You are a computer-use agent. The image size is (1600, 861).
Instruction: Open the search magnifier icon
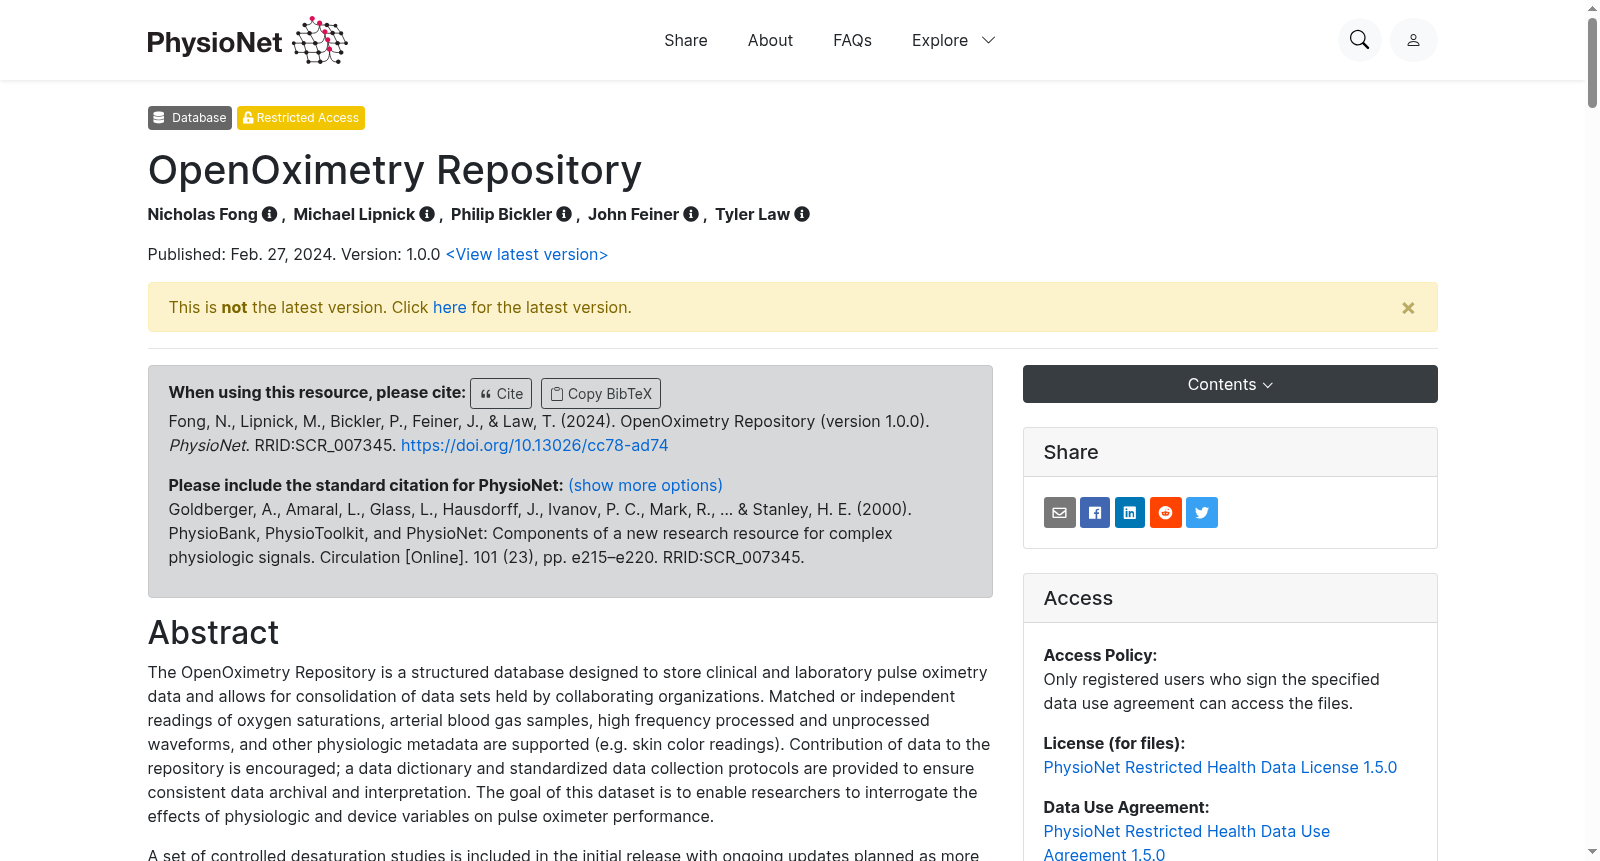(1359, 40)
